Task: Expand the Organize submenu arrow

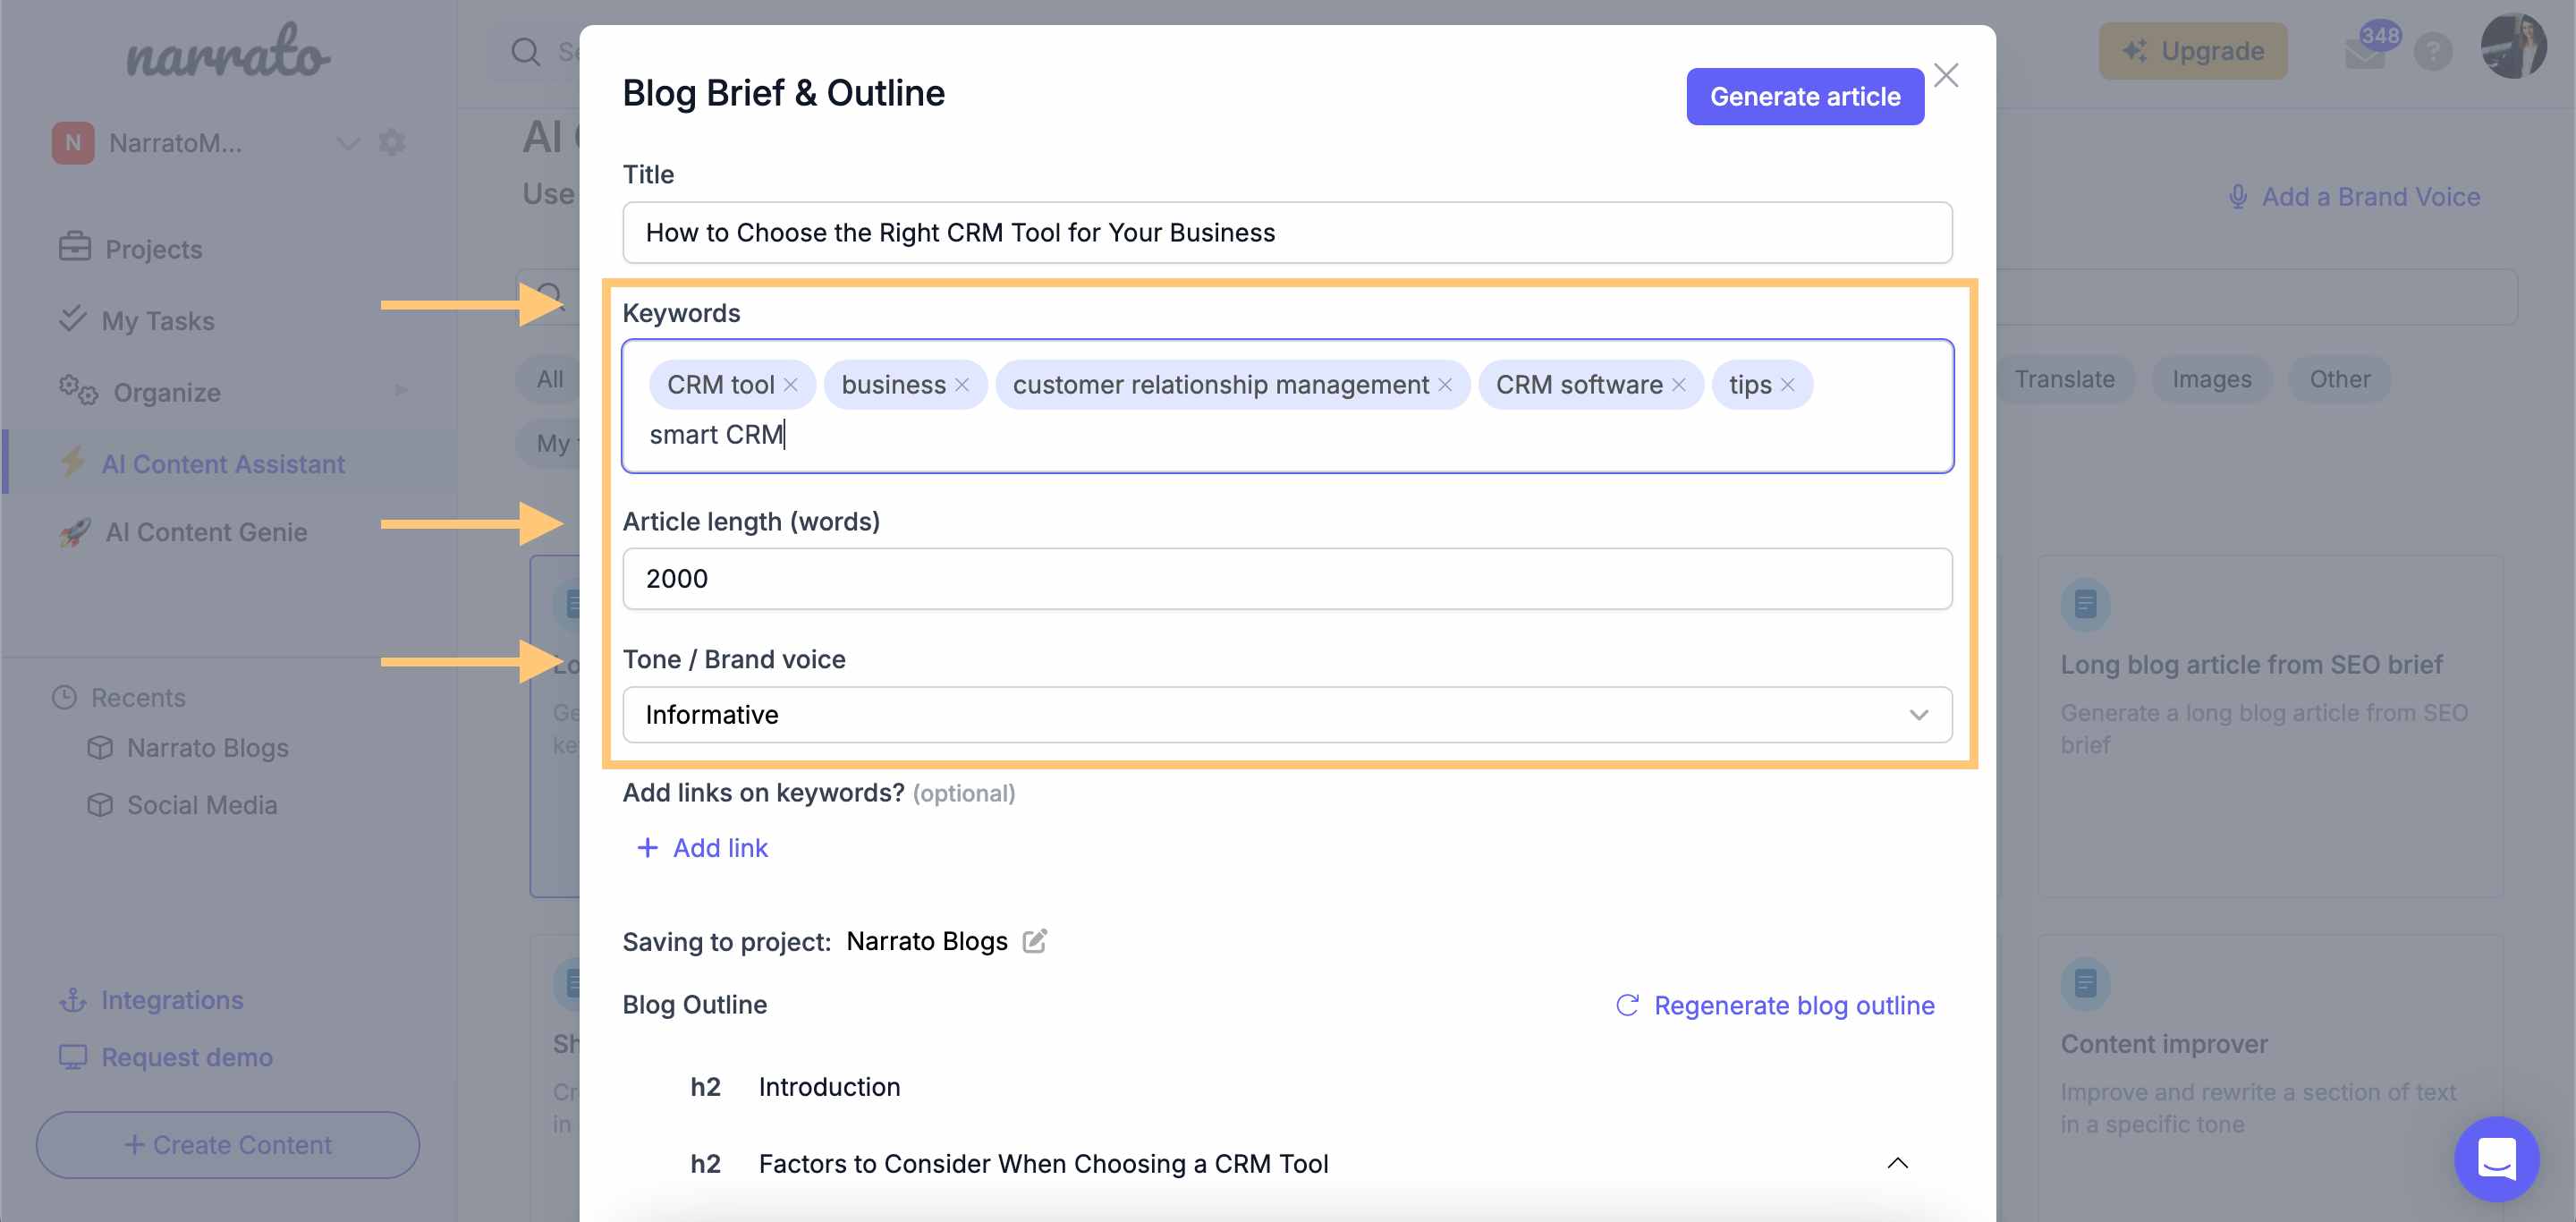Action: (401, 390)
